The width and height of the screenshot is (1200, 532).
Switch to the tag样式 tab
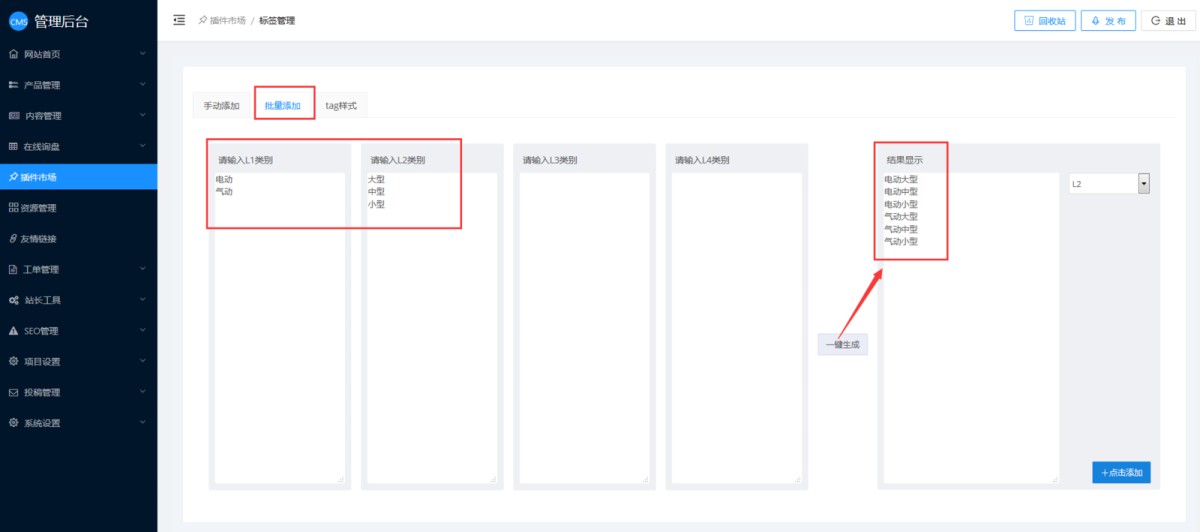point(341,105)
